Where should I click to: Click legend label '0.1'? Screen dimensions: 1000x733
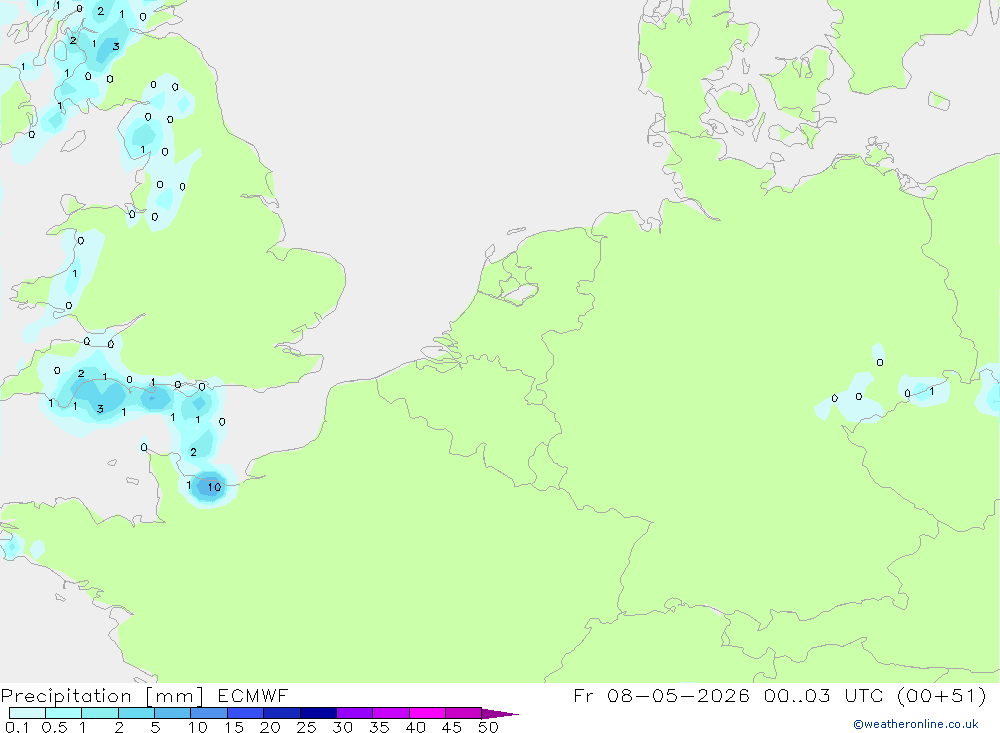click(17, 727)
